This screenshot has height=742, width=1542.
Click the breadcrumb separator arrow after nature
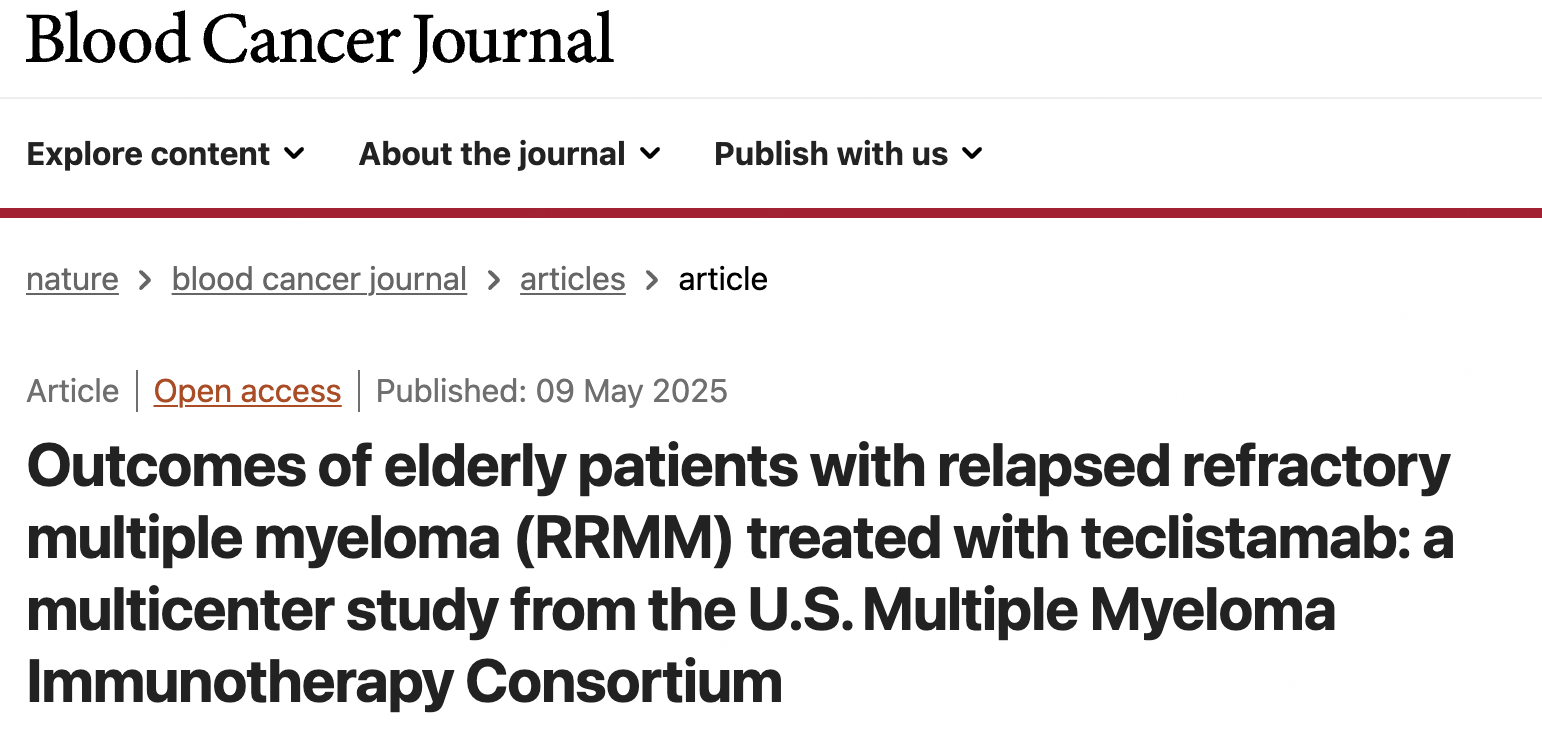click(145, 280)
